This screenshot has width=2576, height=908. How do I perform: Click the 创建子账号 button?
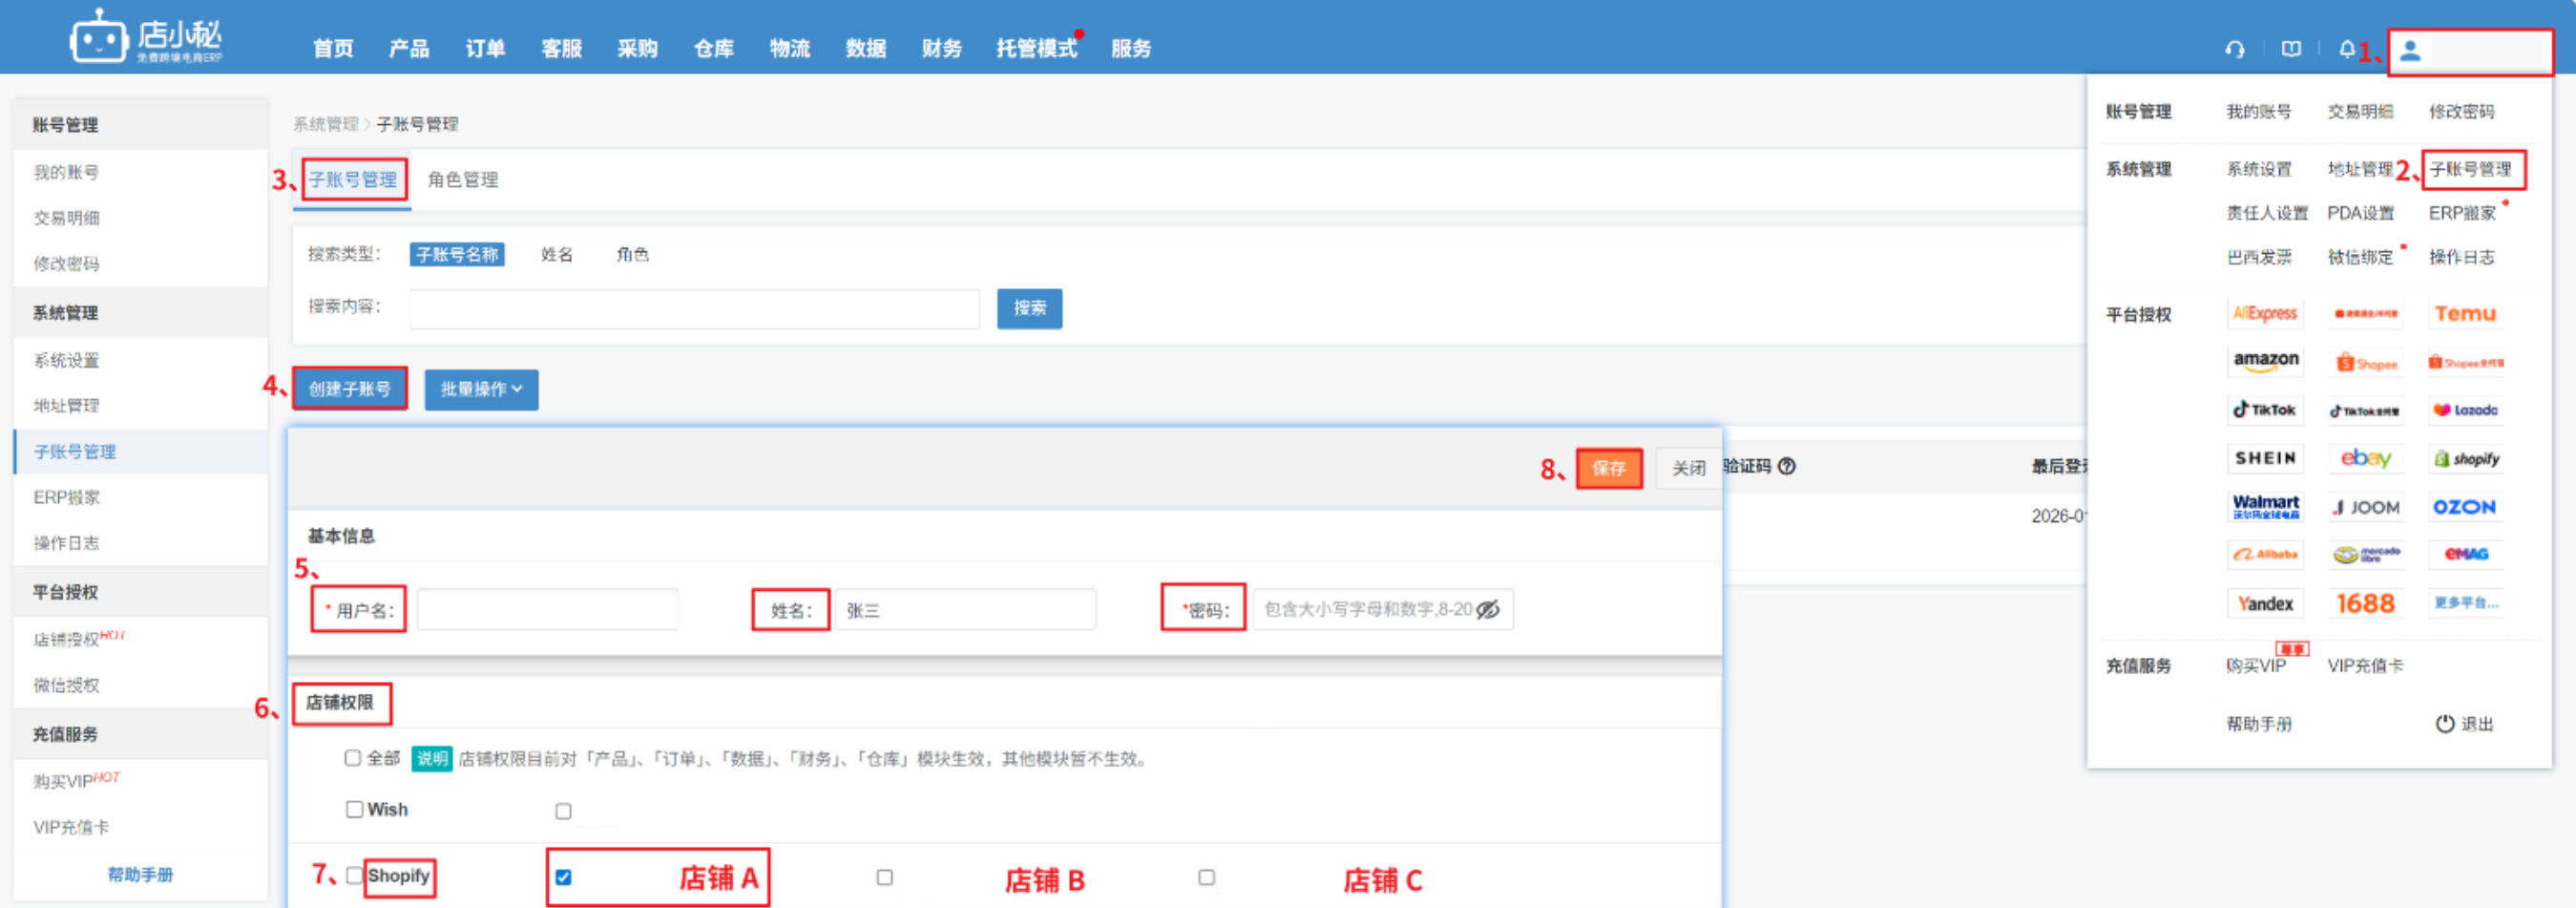click(x=349, y=389)
